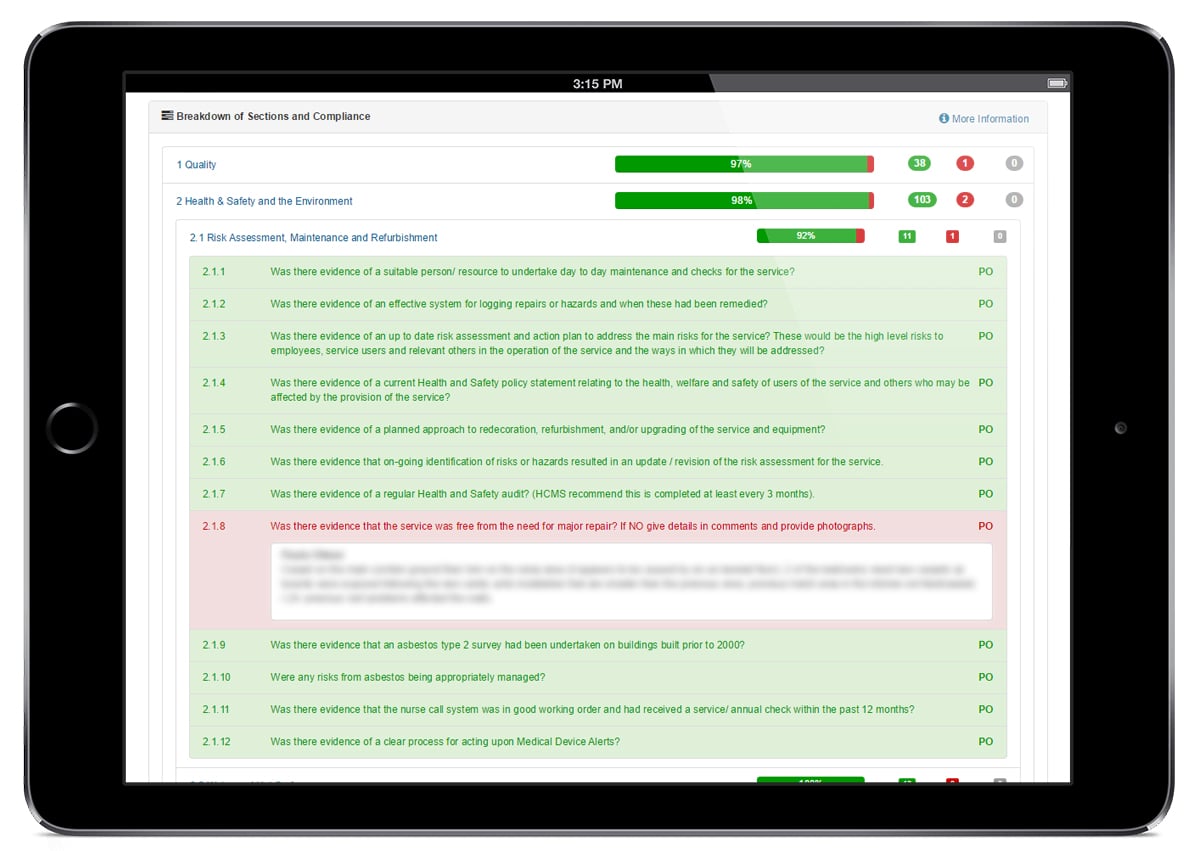Click the More Information info icon

943,119
